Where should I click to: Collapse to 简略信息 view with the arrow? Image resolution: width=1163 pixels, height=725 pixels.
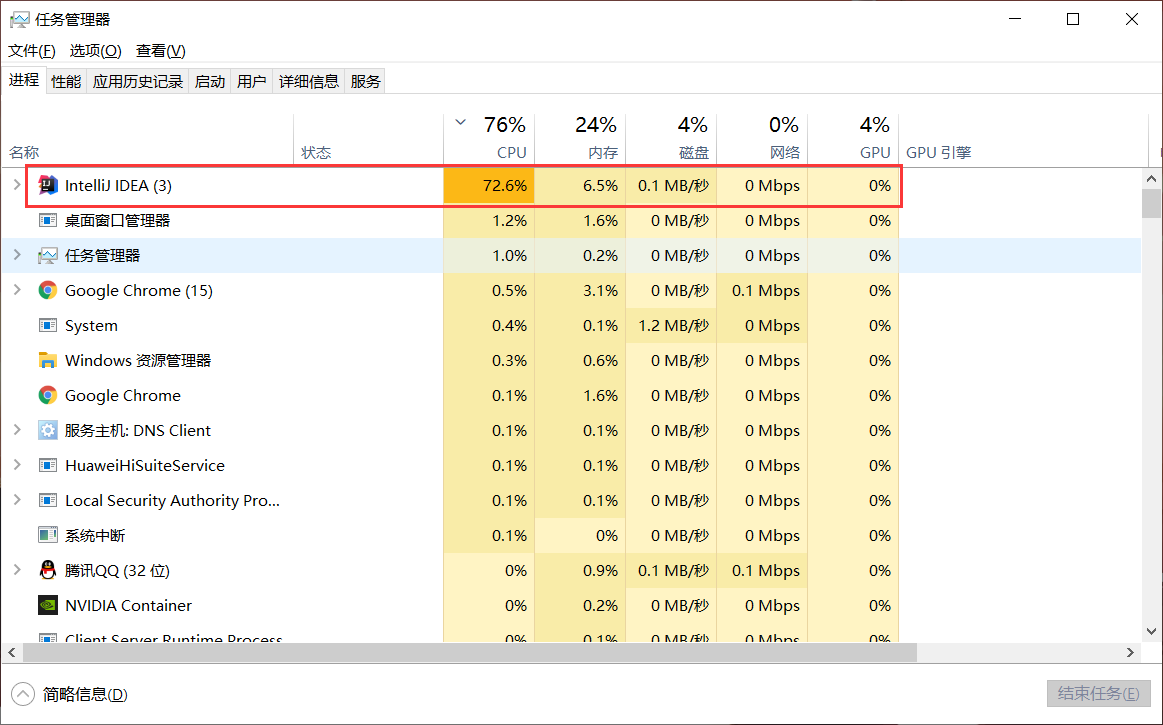[23, 694]
